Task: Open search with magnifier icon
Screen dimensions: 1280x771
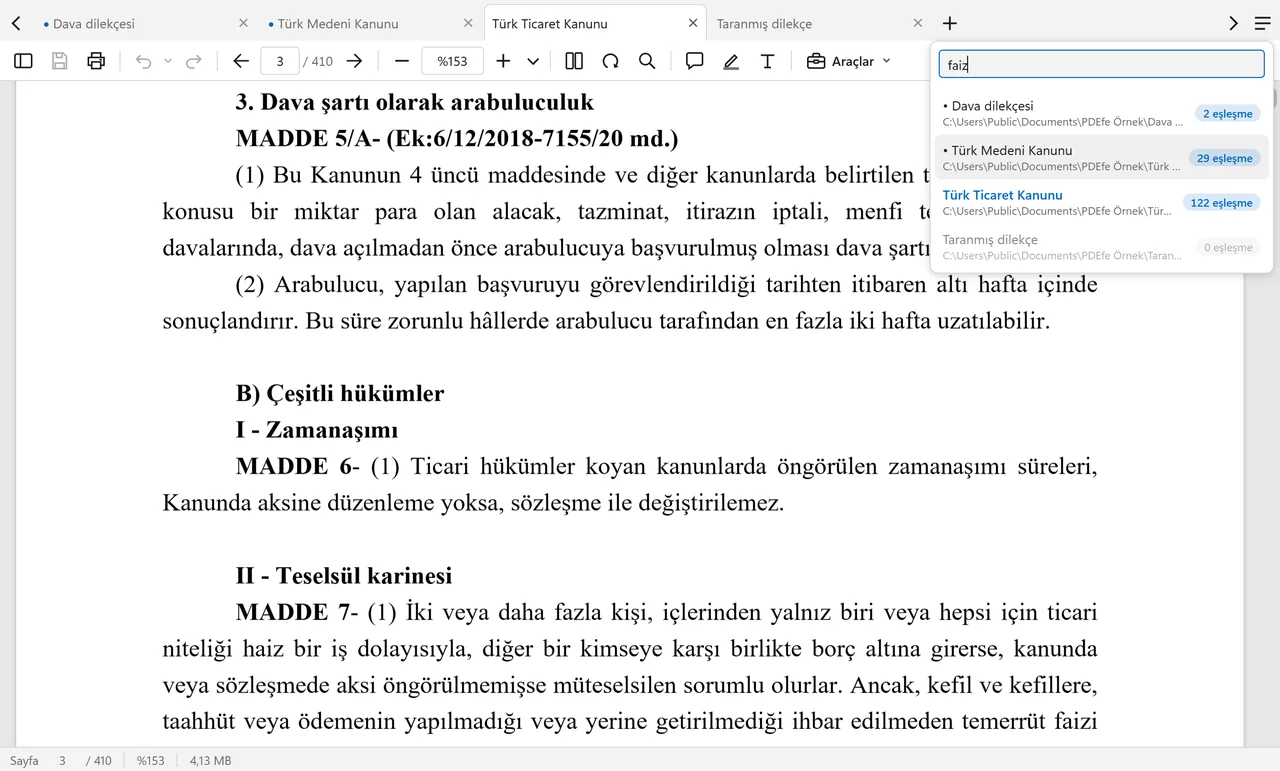Action: pyautogui.click(x=647, y=61)
